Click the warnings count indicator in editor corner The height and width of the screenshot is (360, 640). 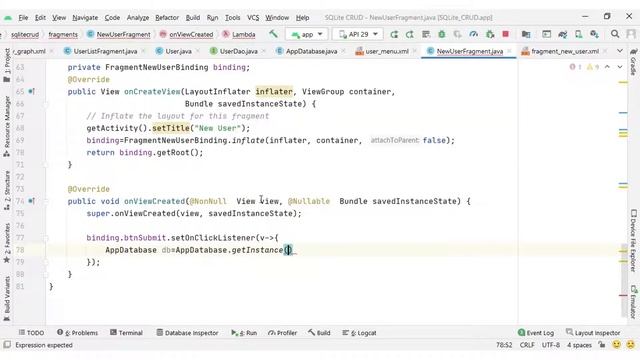(x=593, y=67)
